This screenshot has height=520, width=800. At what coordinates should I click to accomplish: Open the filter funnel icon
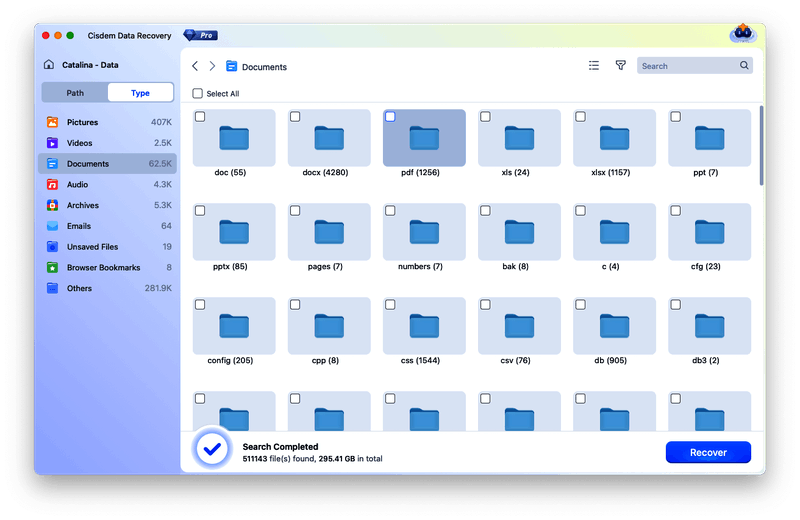coord(620,66)
